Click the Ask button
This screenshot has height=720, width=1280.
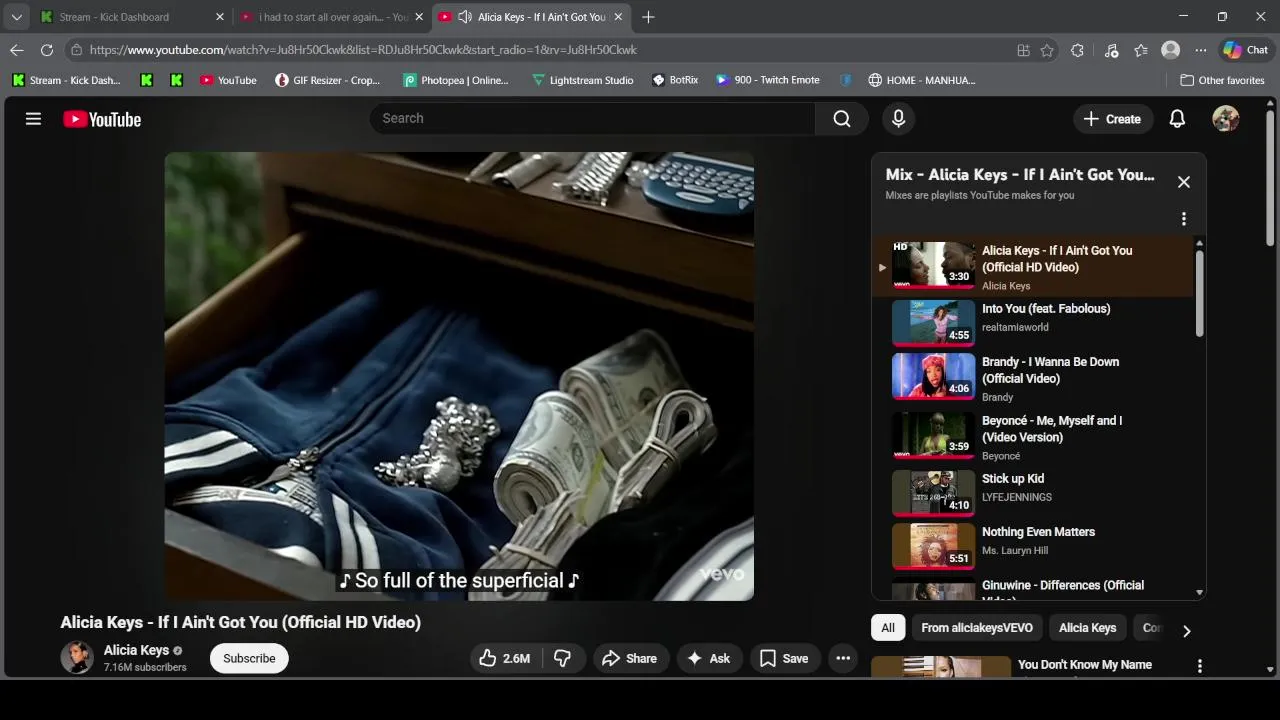click(x=709, y=658)
